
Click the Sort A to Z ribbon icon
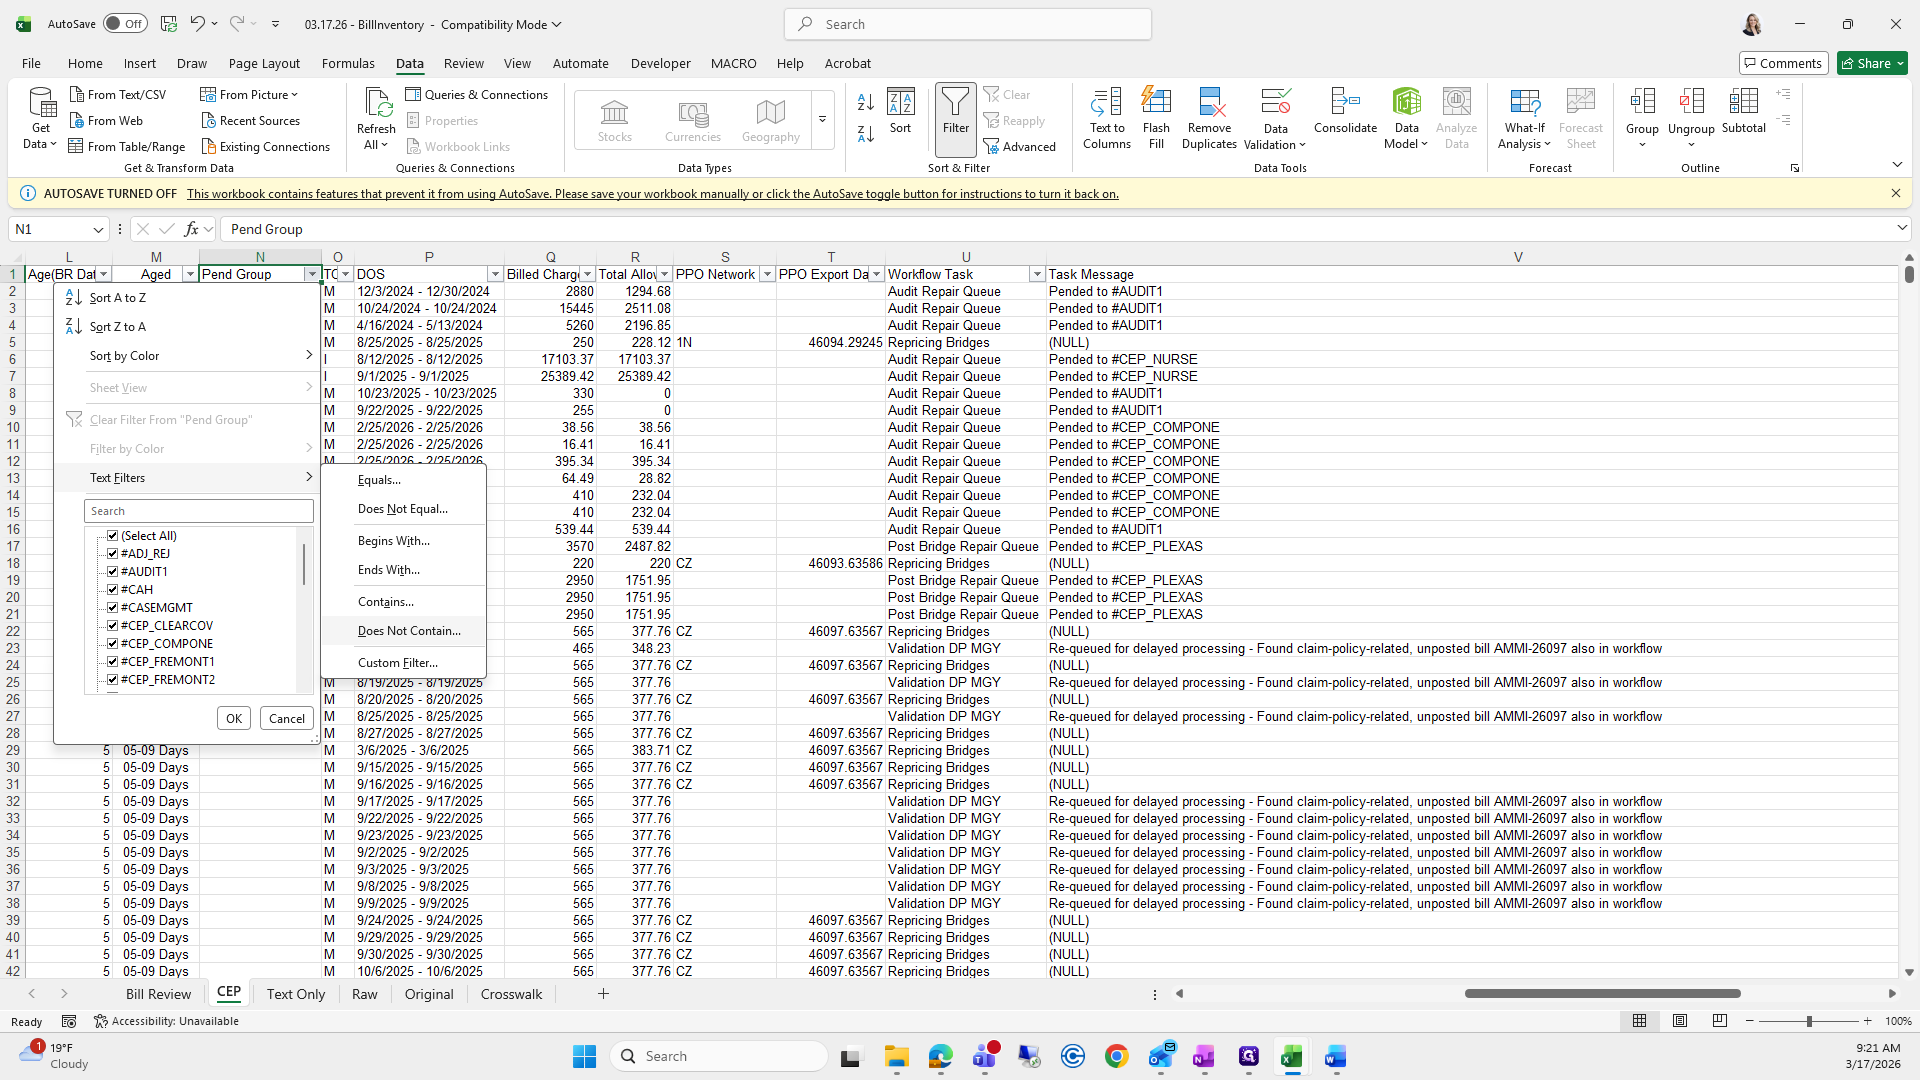(x=866, y=102)
